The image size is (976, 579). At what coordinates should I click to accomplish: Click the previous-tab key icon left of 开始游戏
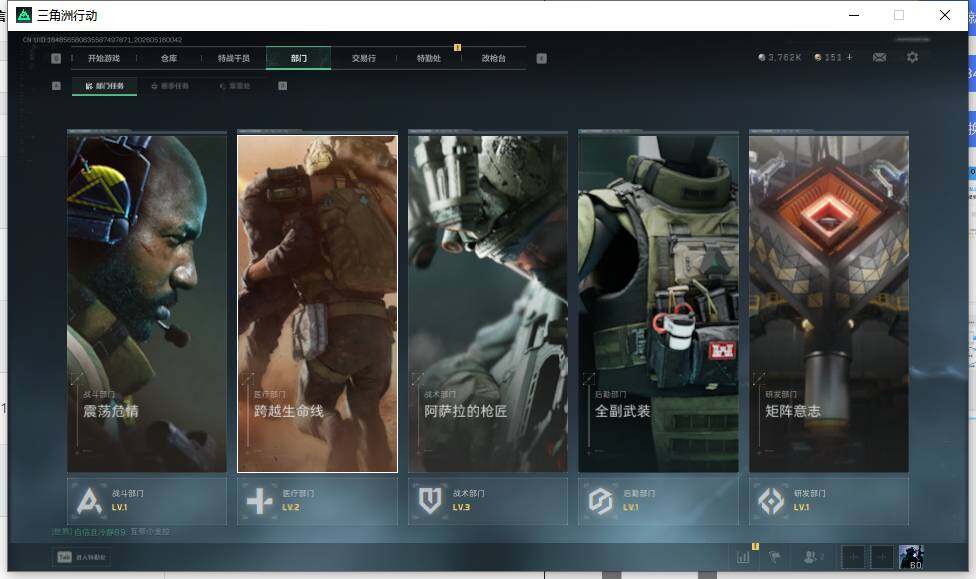coord(56,59)
